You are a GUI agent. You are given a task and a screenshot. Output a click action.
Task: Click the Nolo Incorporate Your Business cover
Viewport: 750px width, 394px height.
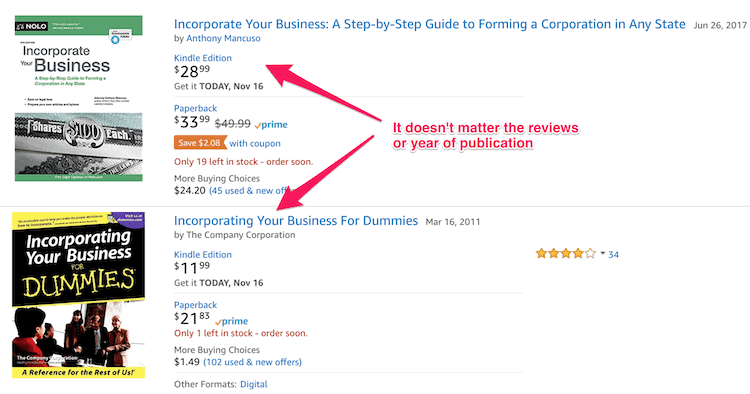tap(78, 98)
